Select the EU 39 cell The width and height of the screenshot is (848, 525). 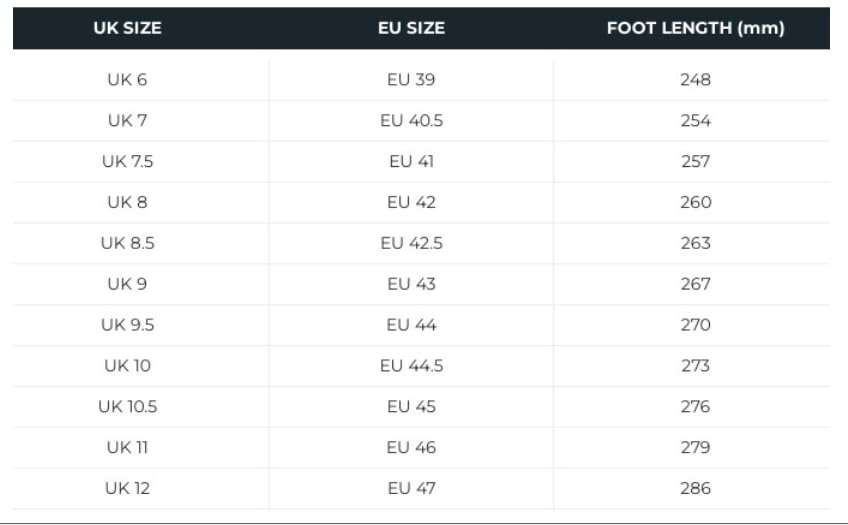click(411, 80)
